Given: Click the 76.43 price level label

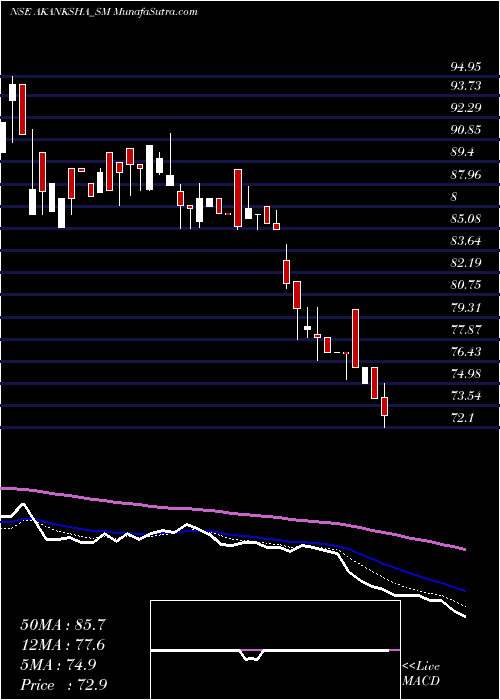Looking at the screenshot, I should click(x=466, y=351).
